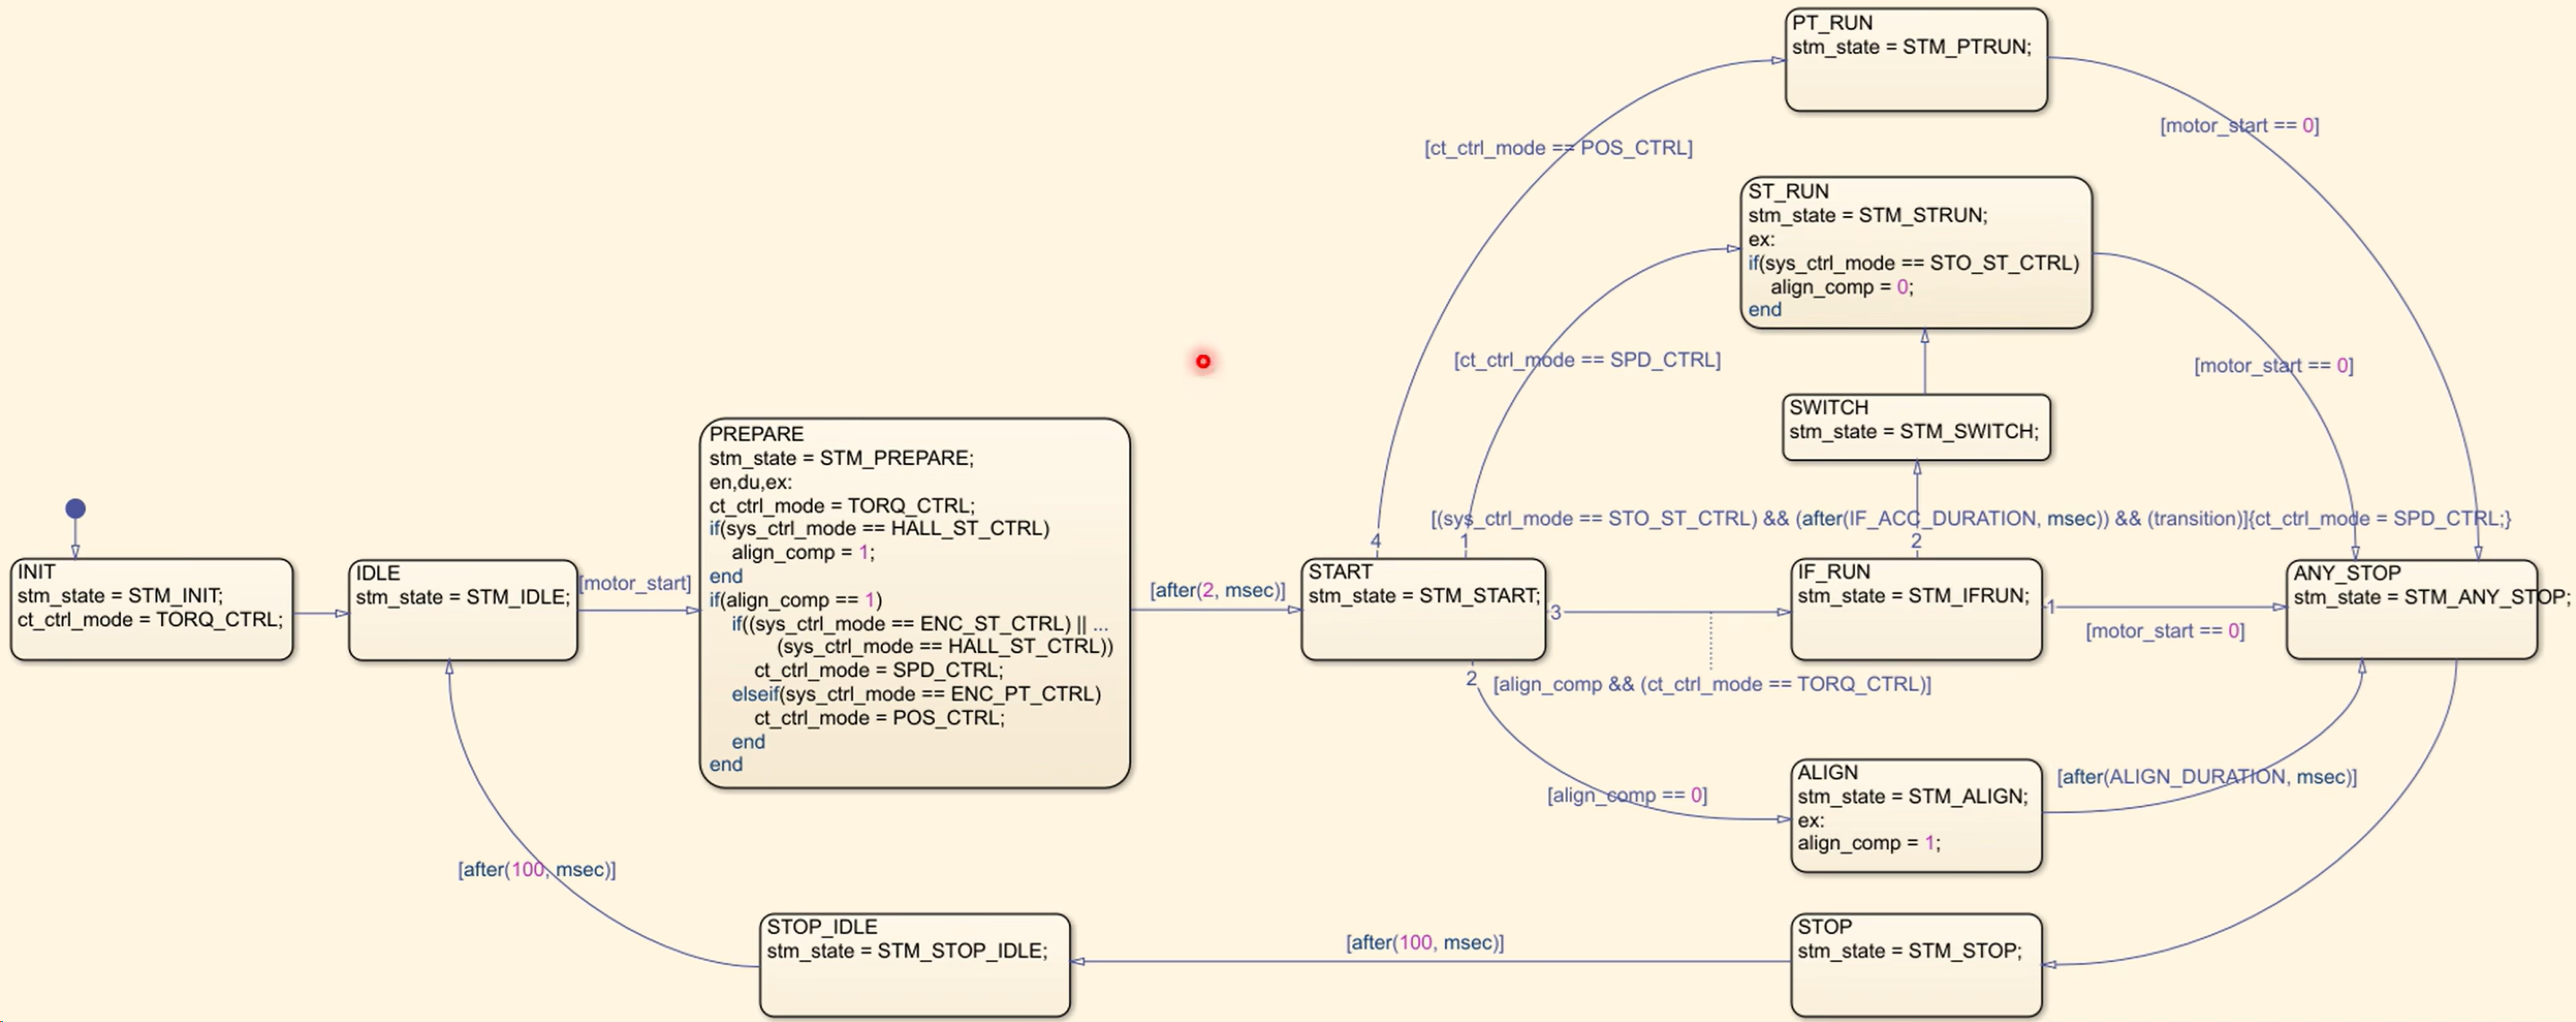Select the SWITCH state box
This screenshot has height=1022, width=2576.
1915,427
